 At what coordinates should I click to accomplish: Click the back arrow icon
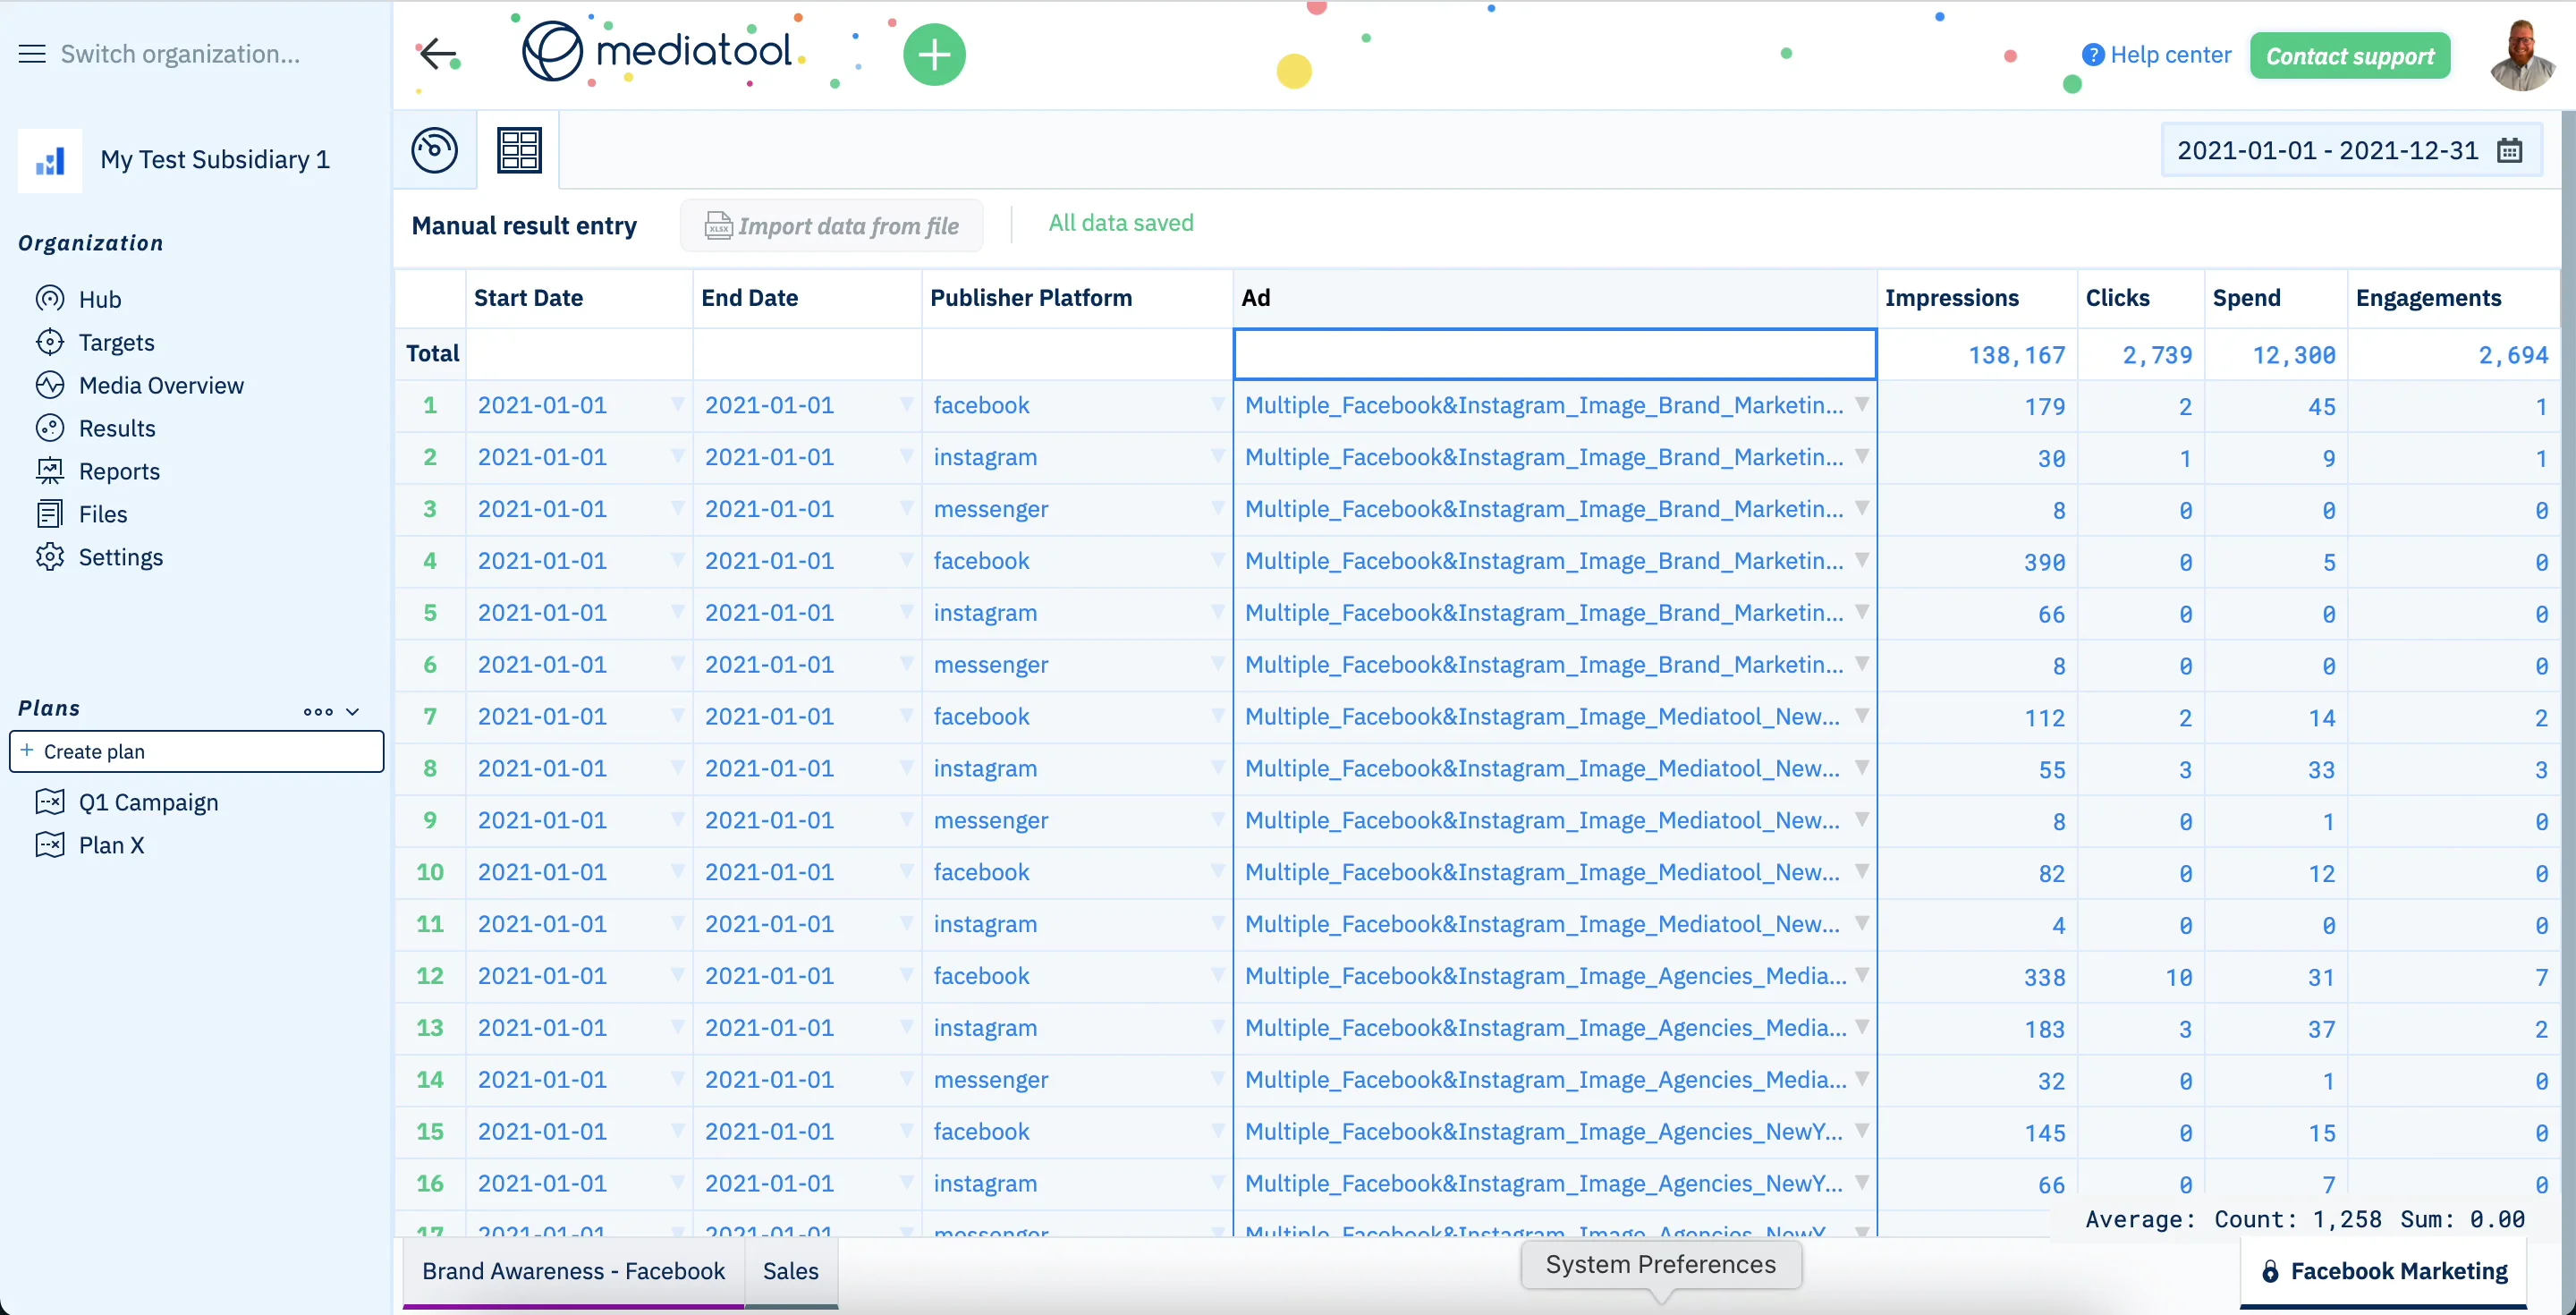point(437,54)
